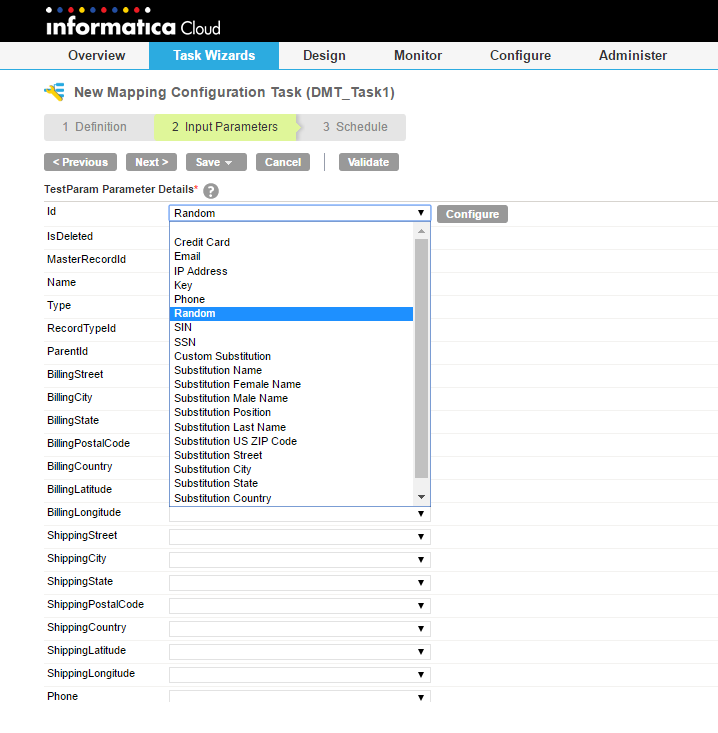Click the ParentId field label
The width and height of the screenshot is (718, 733).
tap(67, 351)
